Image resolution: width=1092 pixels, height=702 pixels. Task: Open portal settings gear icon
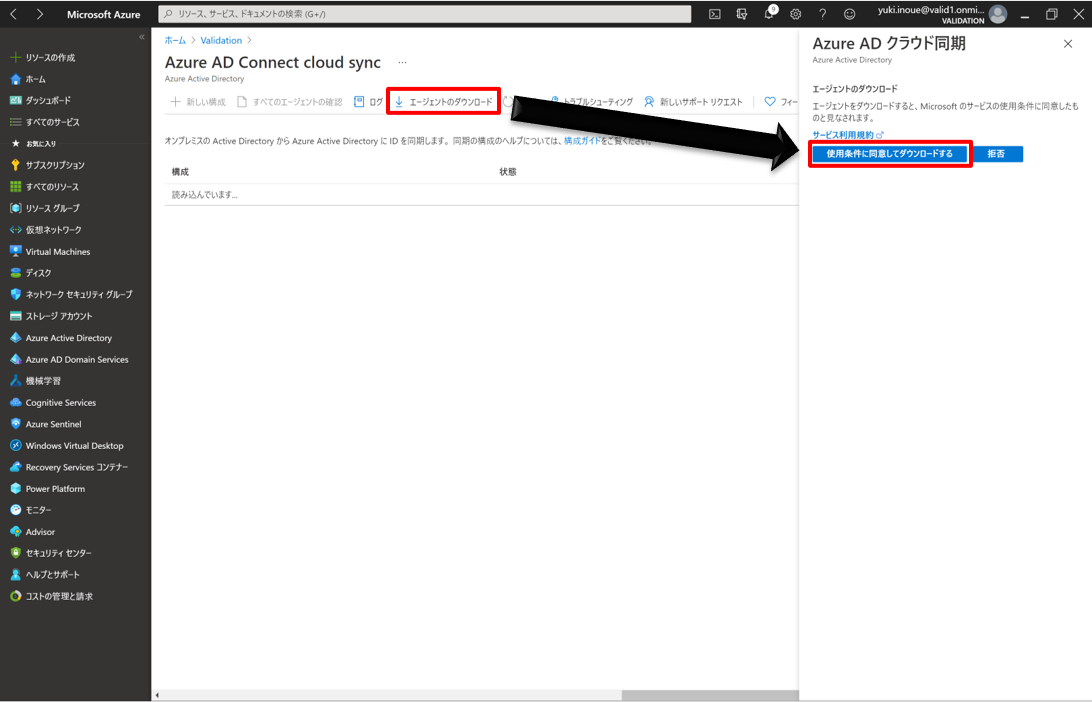pos(795,14)
